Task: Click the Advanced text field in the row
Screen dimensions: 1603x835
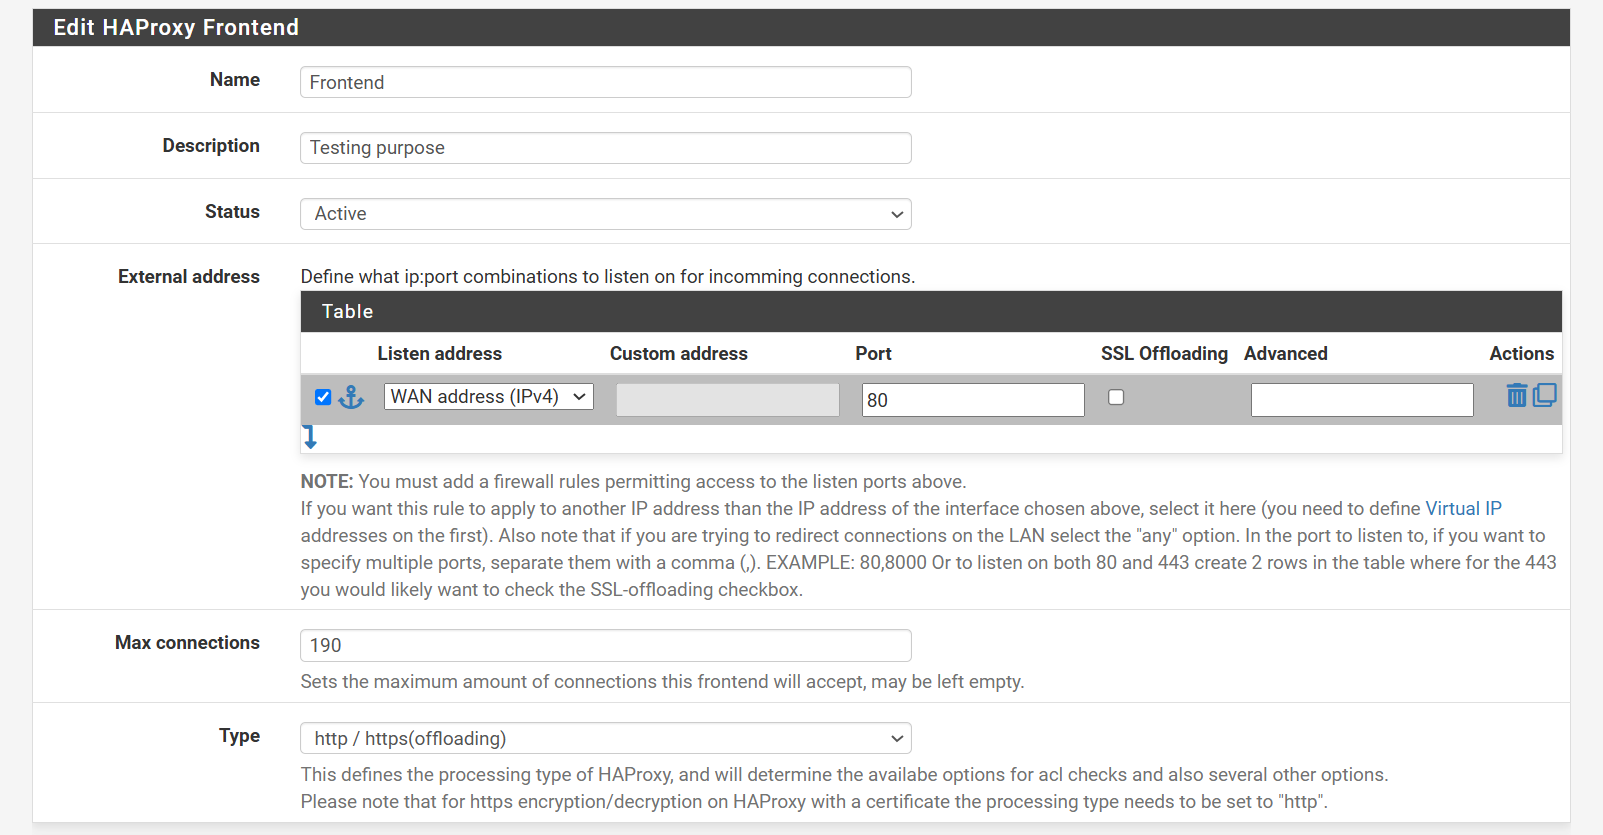Action: pos(1362,400)
